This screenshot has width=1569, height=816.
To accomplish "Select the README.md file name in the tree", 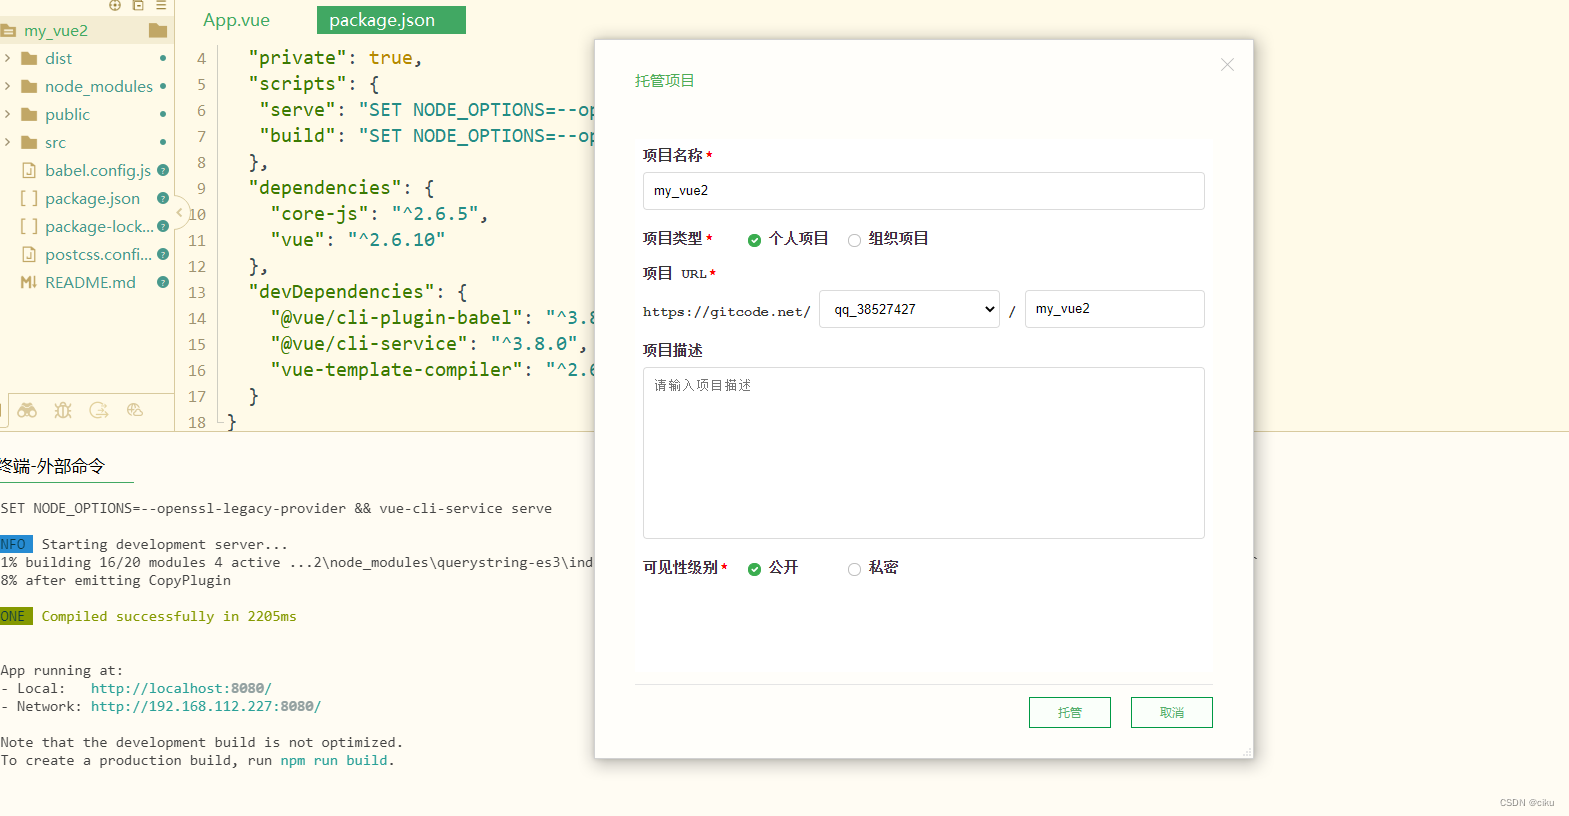I will point(90,282).
